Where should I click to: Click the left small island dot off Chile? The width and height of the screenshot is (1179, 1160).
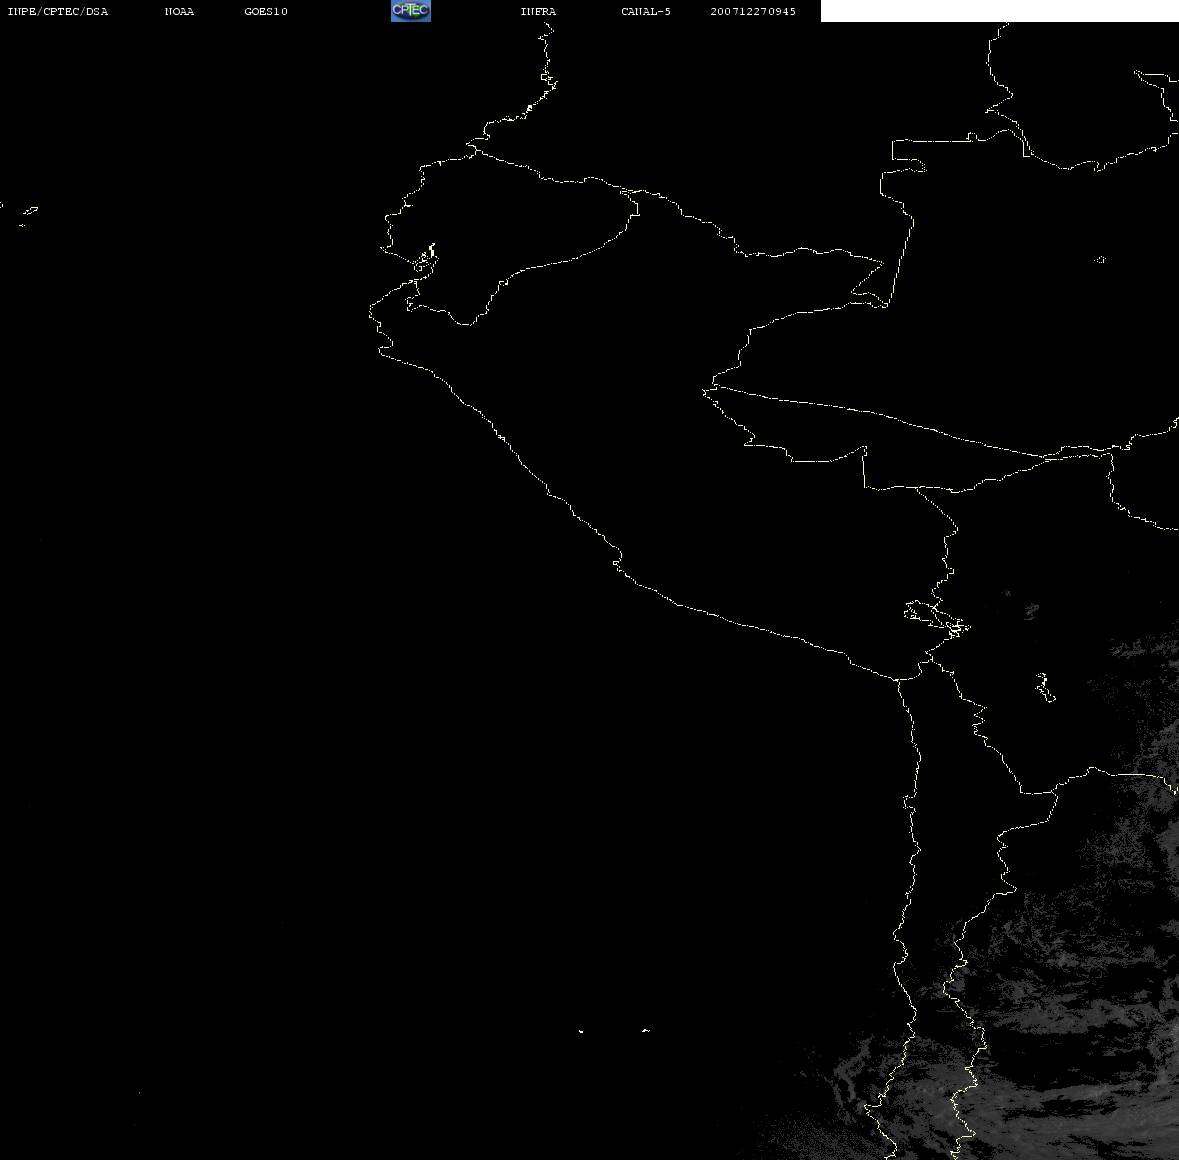coord(581,1030)
